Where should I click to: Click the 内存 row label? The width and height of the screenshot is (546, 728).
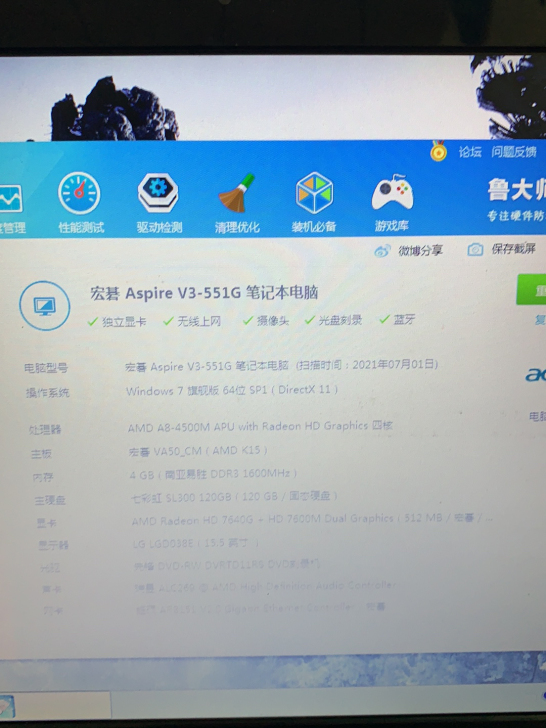(x=43, y=477)
